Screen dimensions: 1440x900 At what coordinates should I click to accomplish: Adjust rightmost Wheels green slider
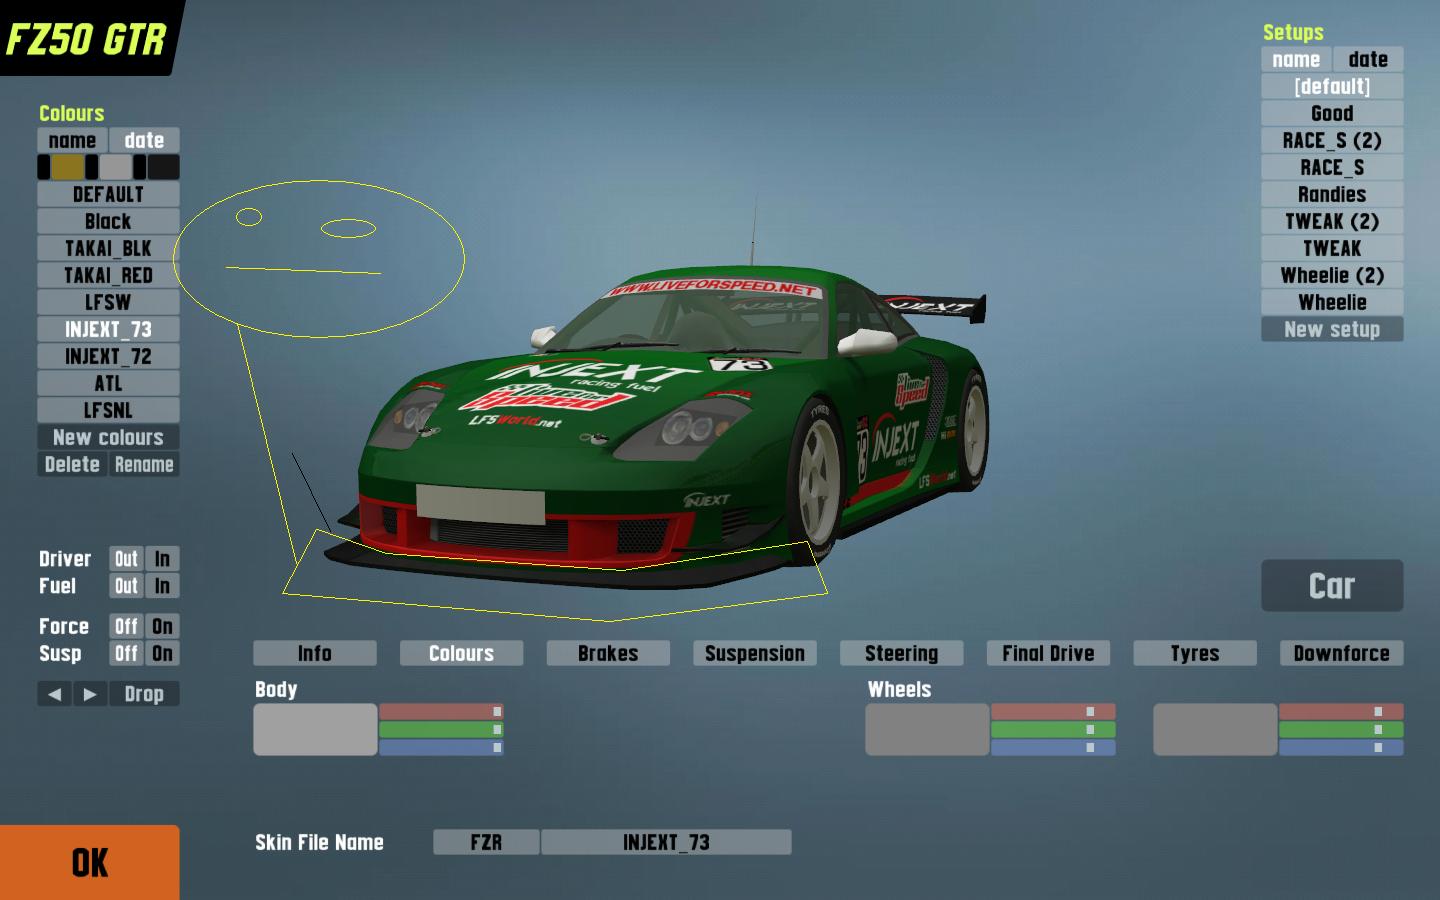click(1341, 729)
